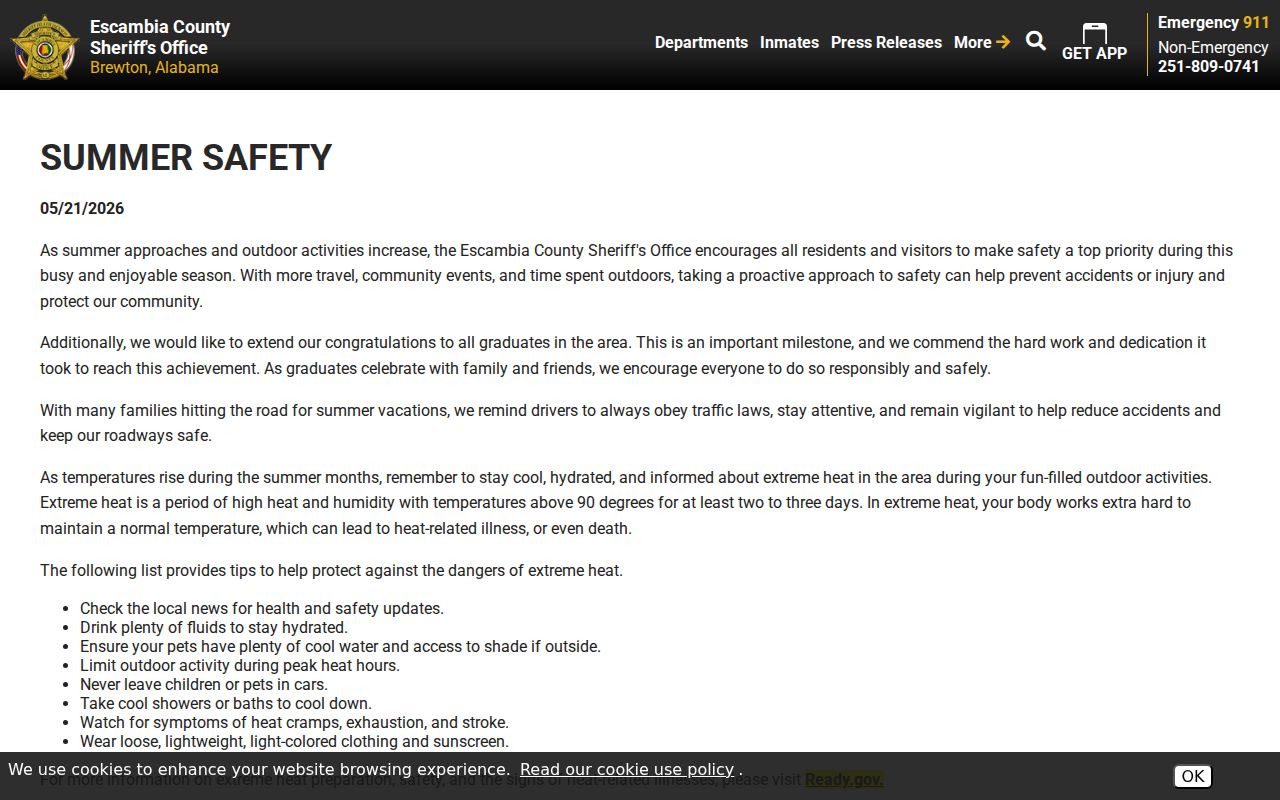This screenshot has width=1280, height=800.
Task: Click 'Drink plenty of fluids to stay hydrated.'
Action: pos(214,627)
